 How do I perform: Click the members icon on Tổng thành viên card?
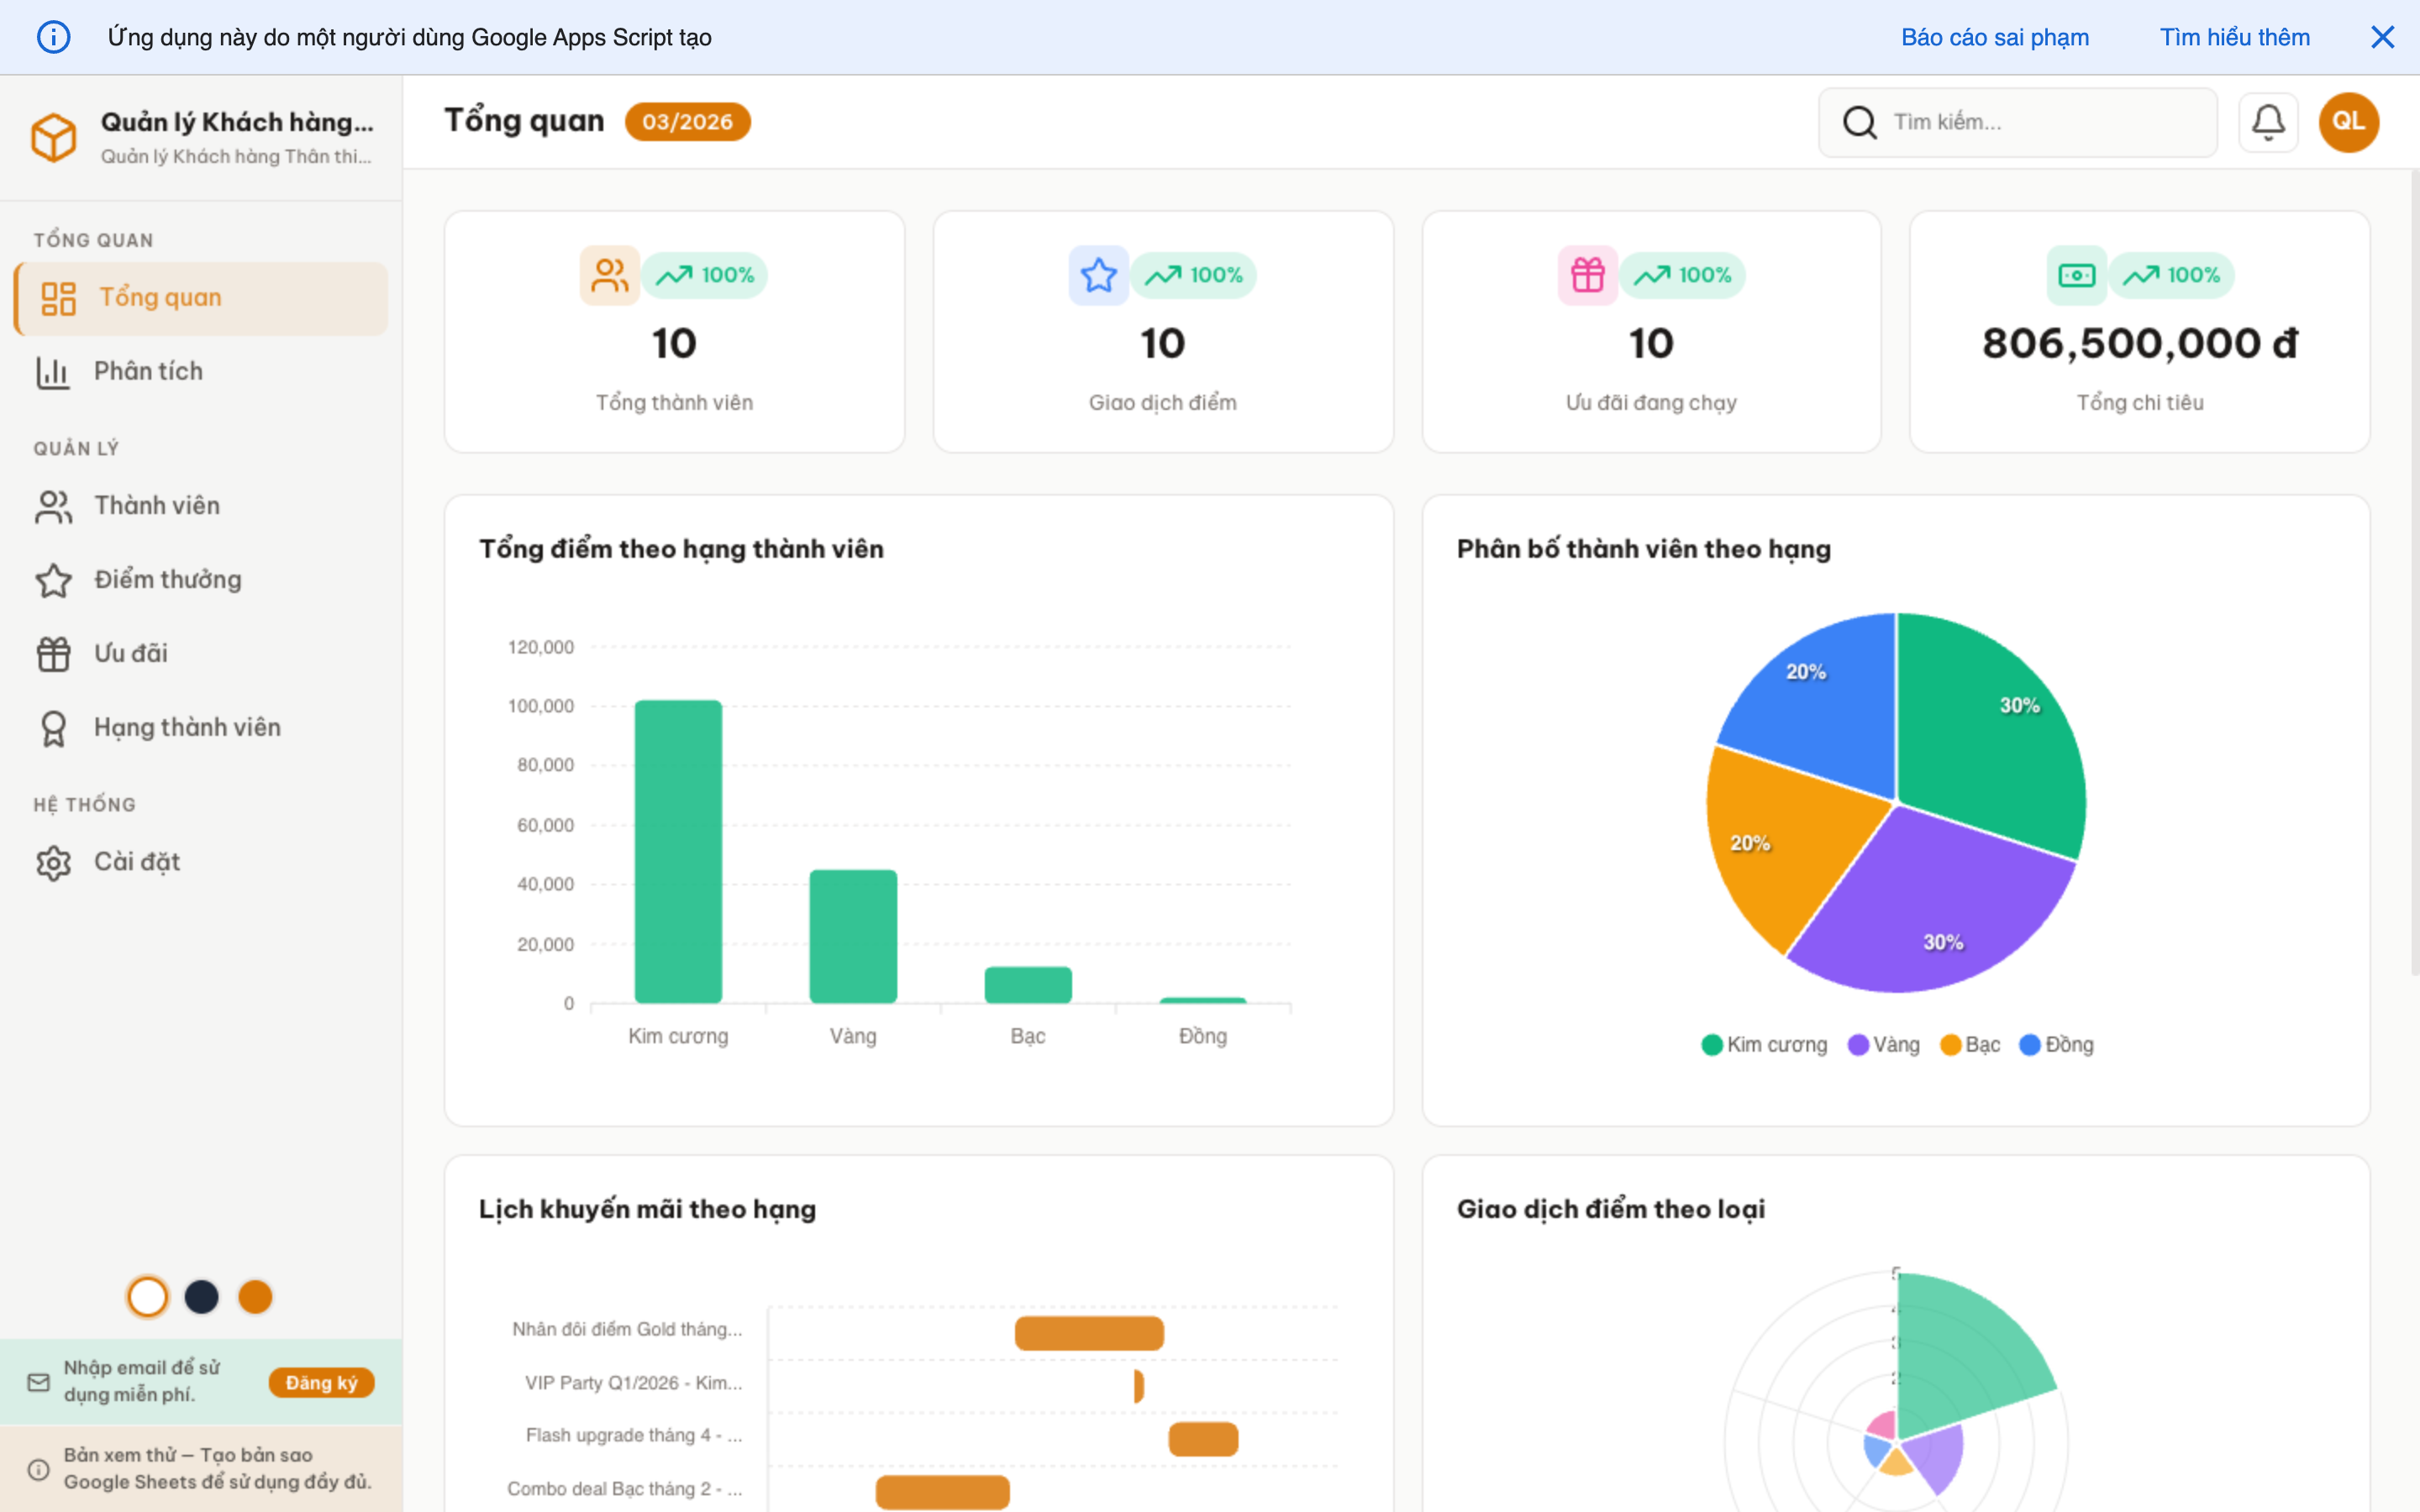(609, 275)
